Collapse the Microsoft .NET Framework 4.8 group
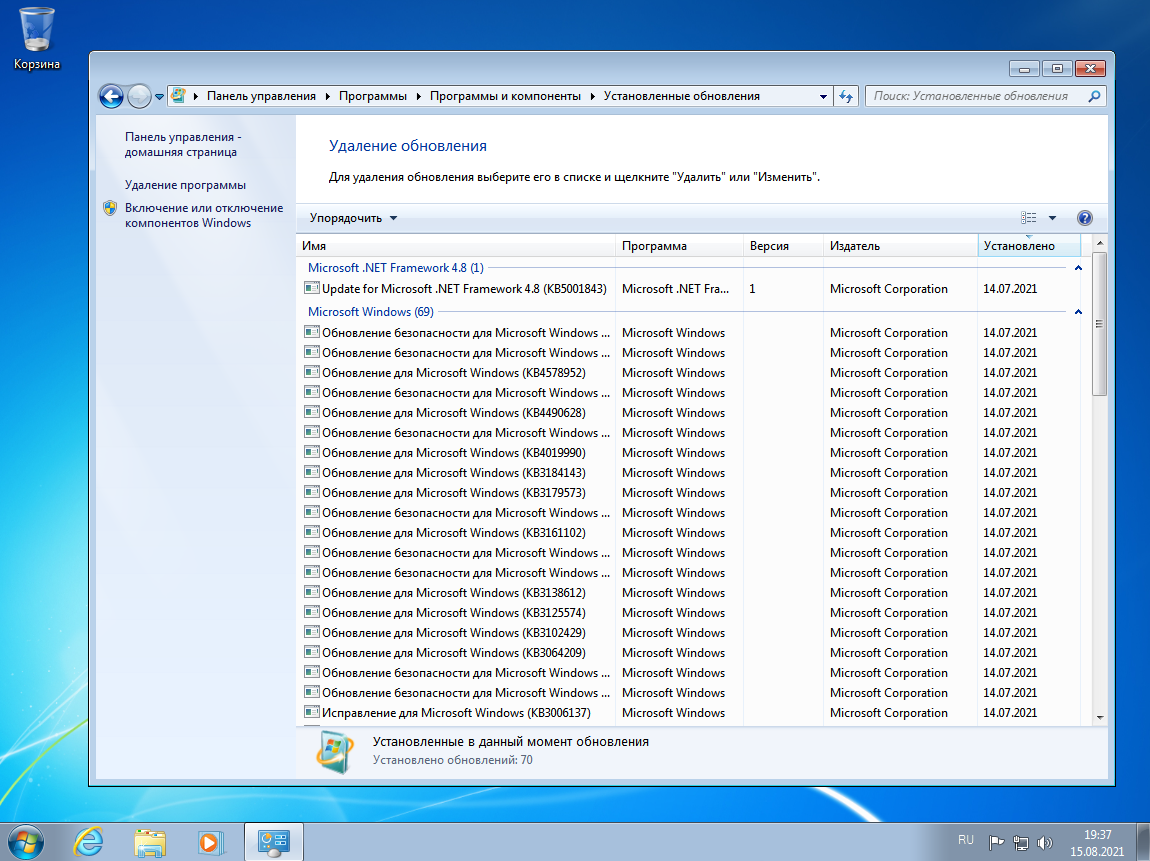 click(1078, 268)
